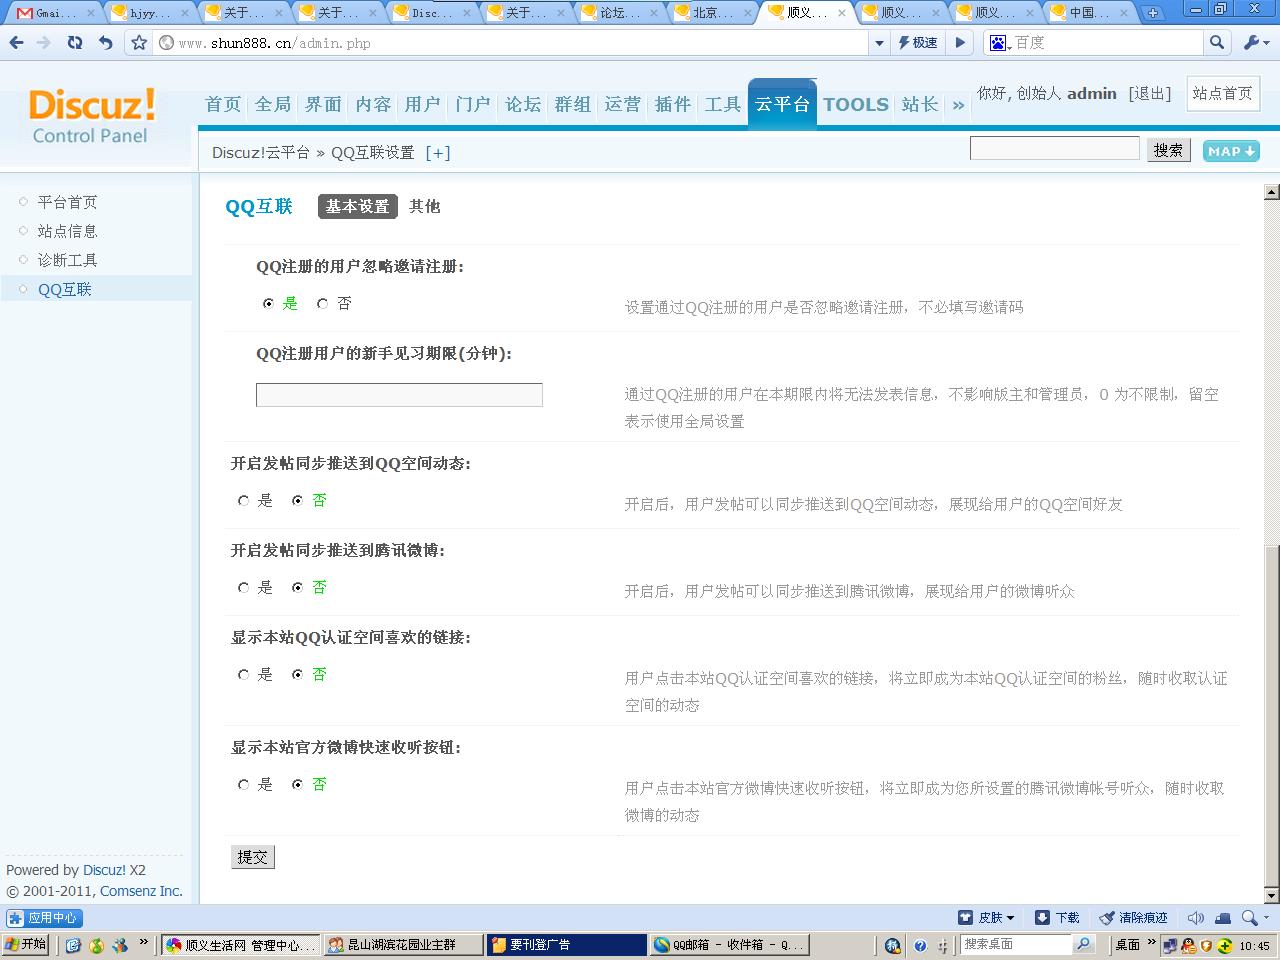This screenshot has height=960, width=1280.
Task: Open the address bar history dropdown
Action: tap(879, 43)
